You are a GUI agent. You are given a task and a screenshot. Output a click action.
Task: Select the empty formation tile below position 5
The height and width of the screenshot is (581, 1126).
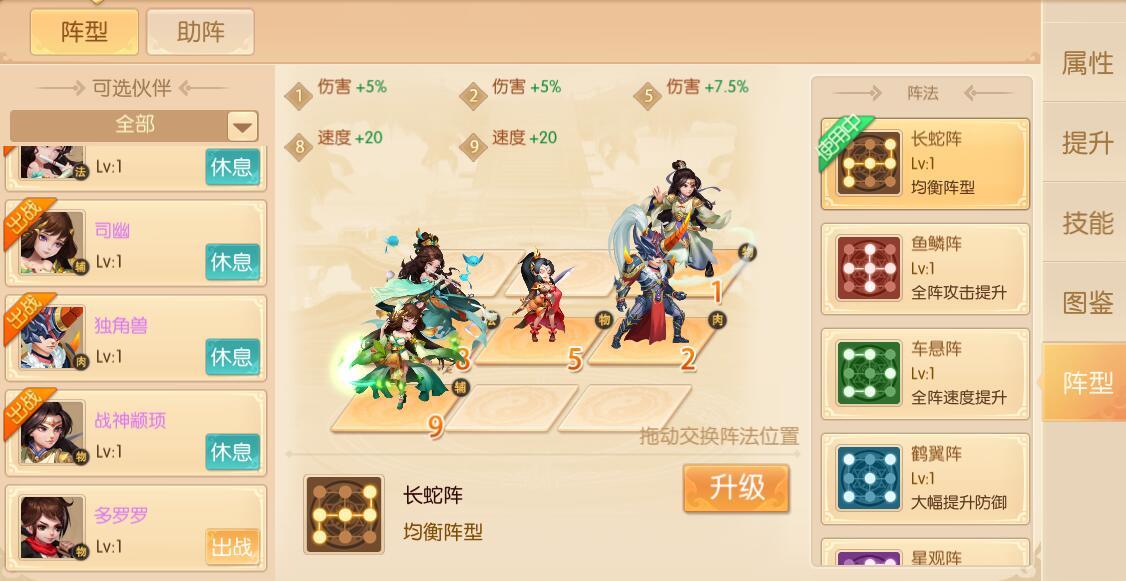(x=511, y=407)
